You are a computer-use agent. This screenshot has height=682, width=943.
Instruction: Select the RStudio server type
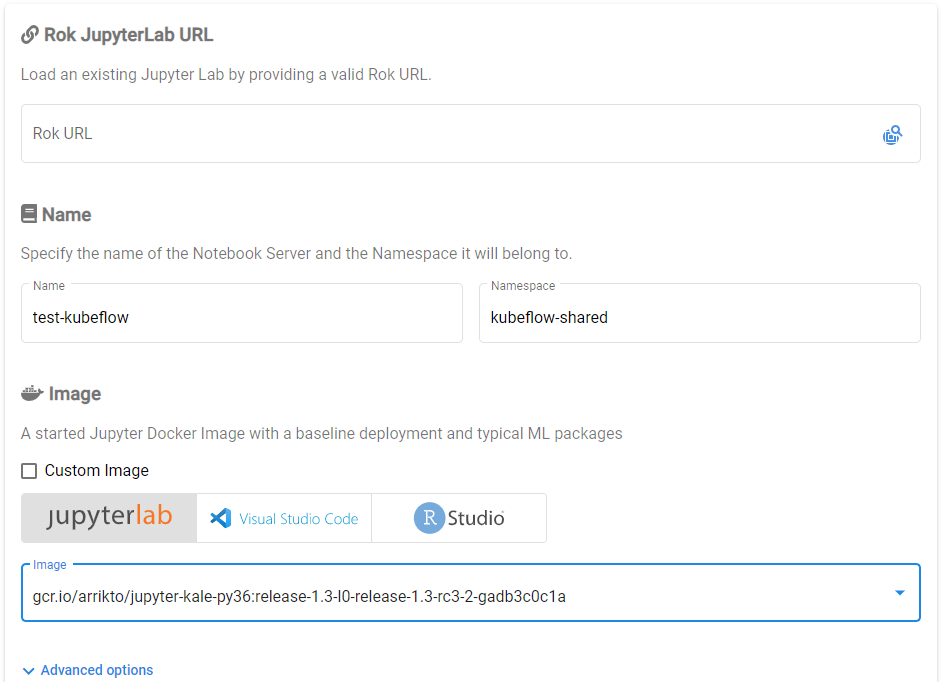(459, 518)
